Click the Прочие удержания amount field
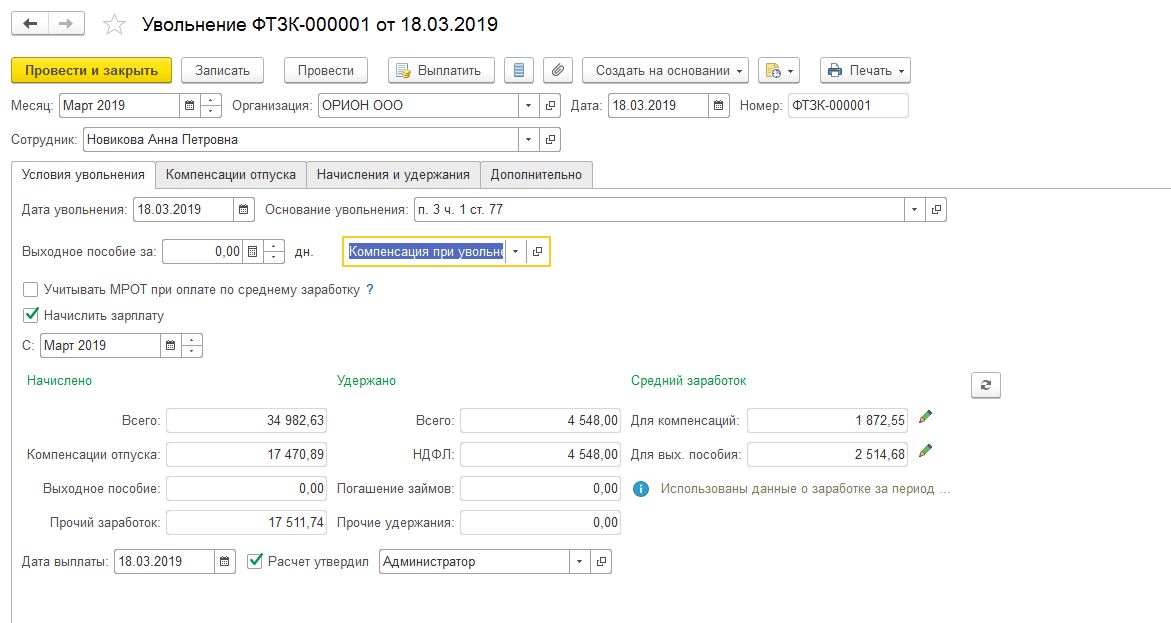1171x623 pixels. 541,523
